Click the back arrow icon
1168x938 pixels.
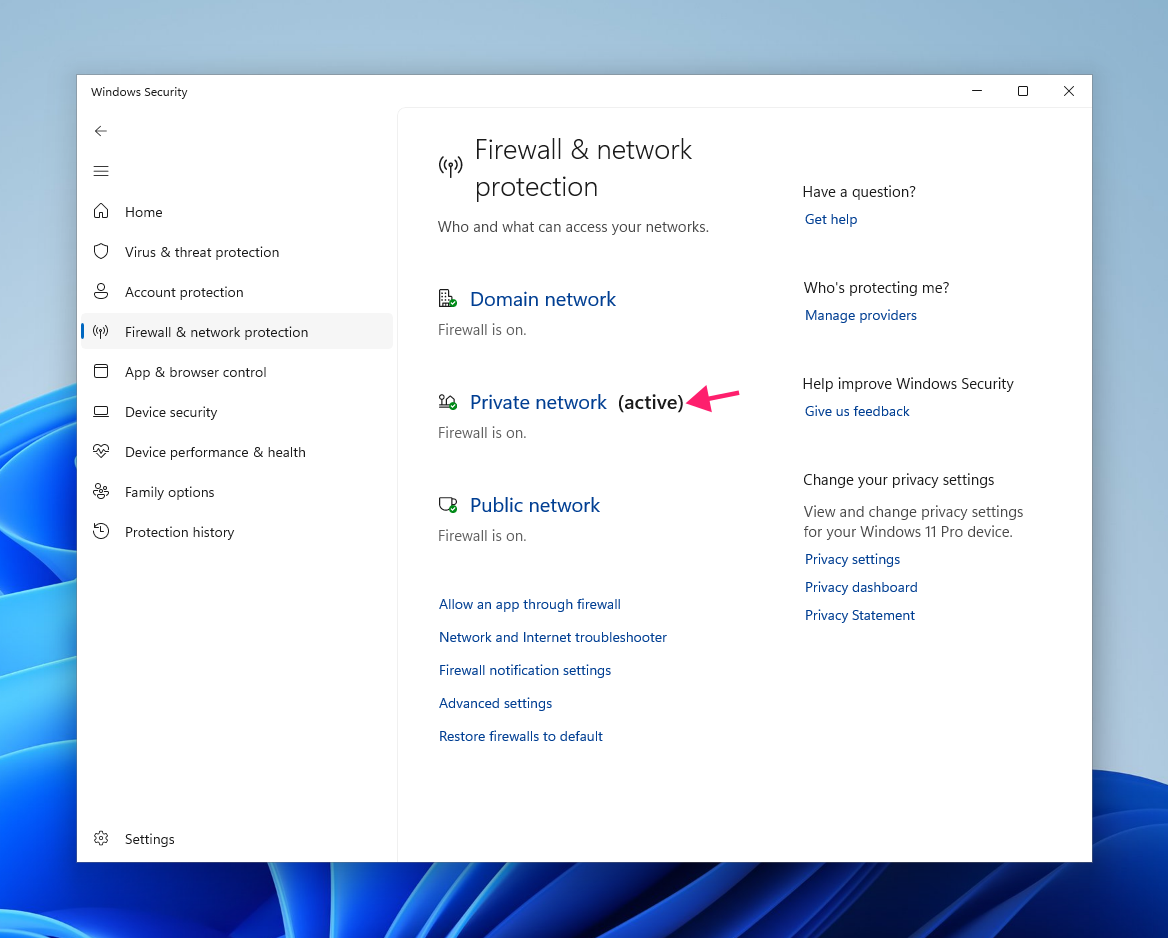(101, 131)
